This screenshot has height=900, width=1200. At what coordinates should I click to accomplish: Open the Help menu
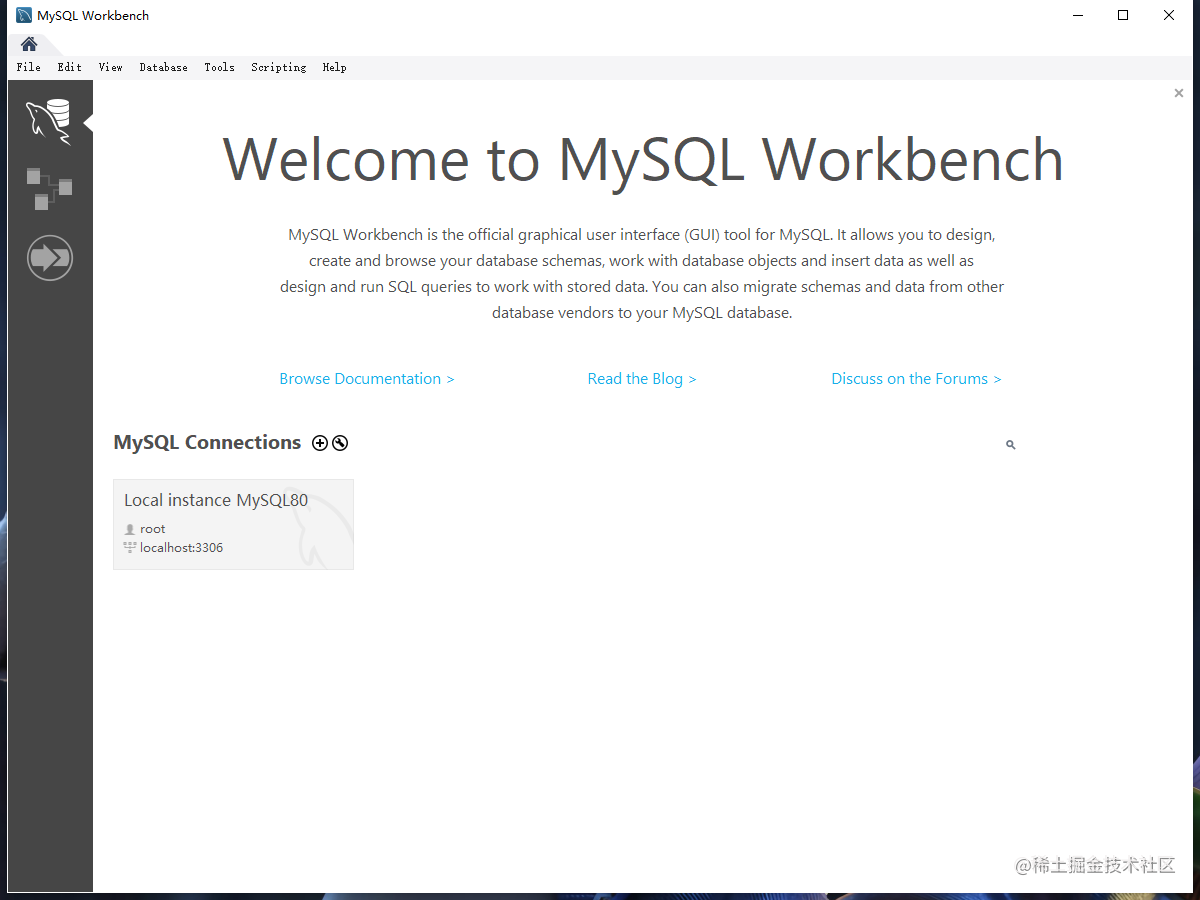tap(335, 67)
